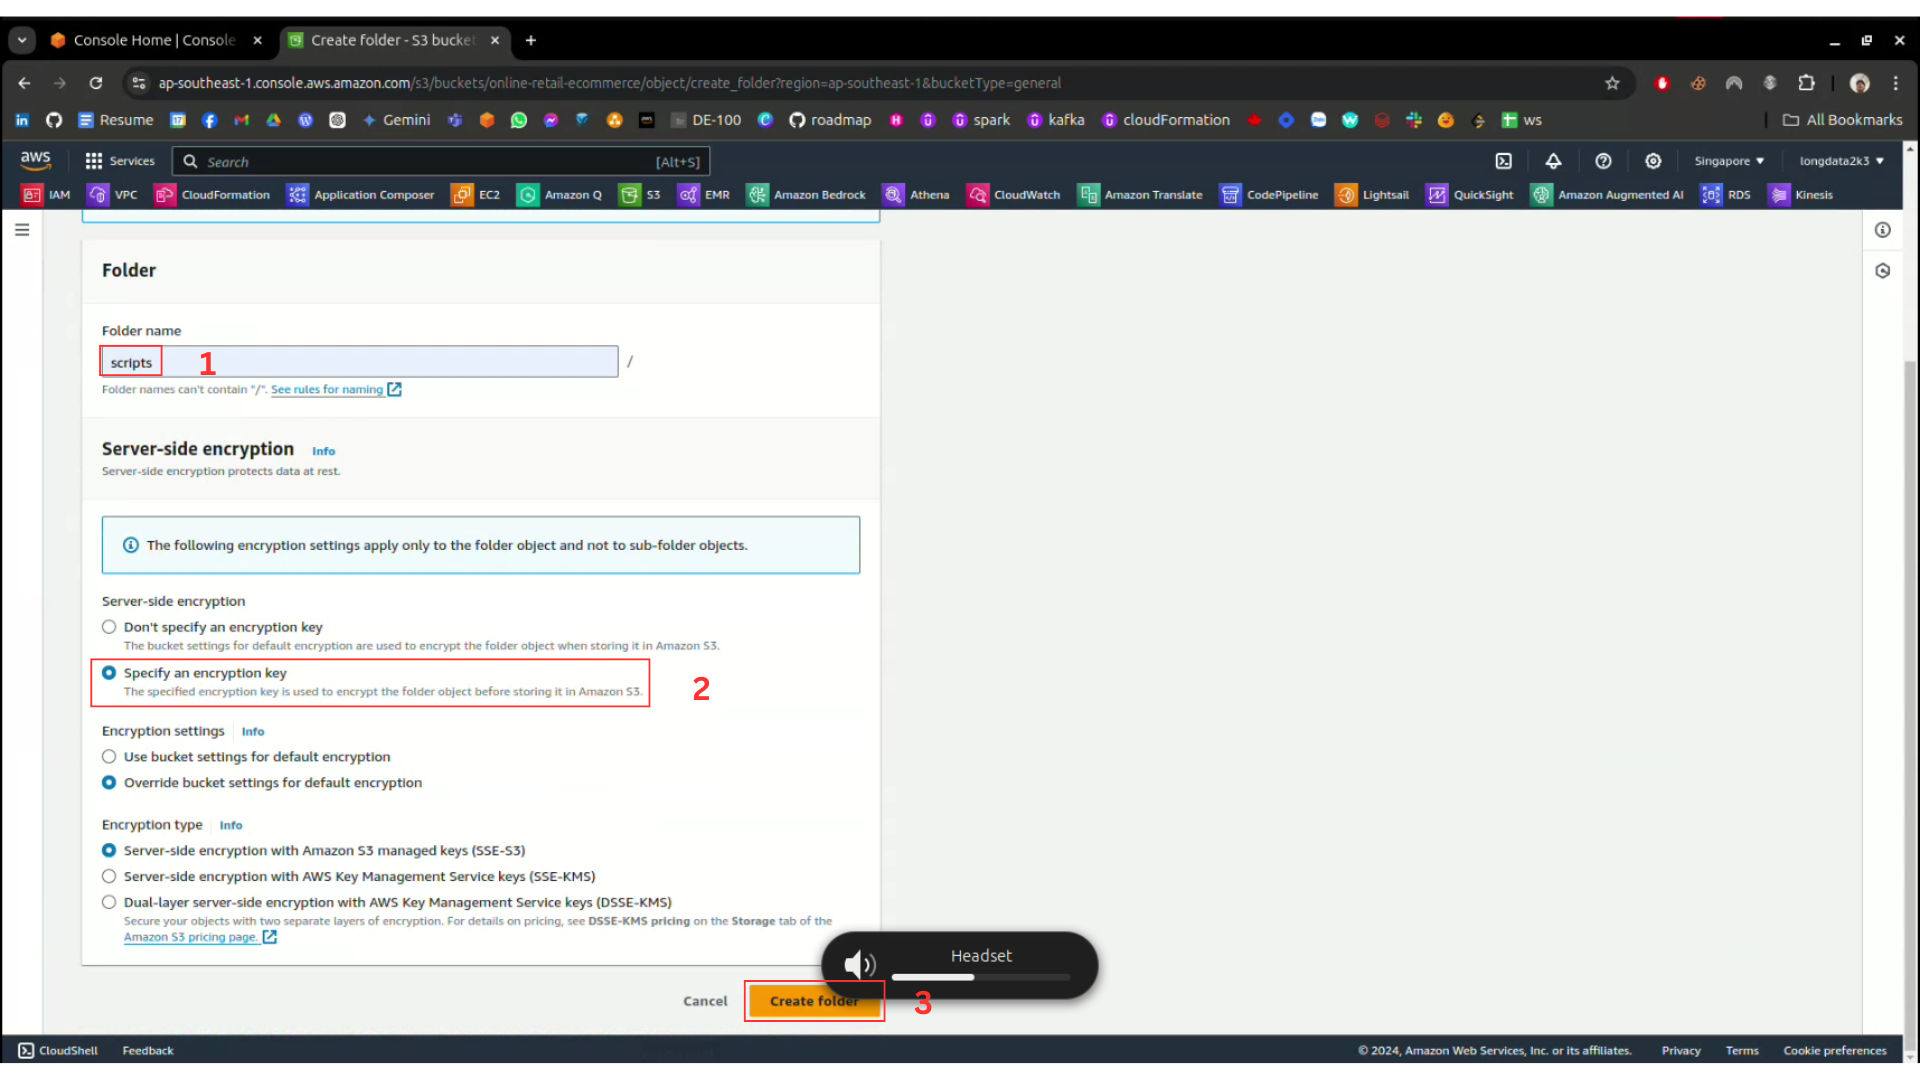This screenshot has width=1920, height=1080.
Task: Expand the longdata2k3 account menu
Action: click(1841, 161)
